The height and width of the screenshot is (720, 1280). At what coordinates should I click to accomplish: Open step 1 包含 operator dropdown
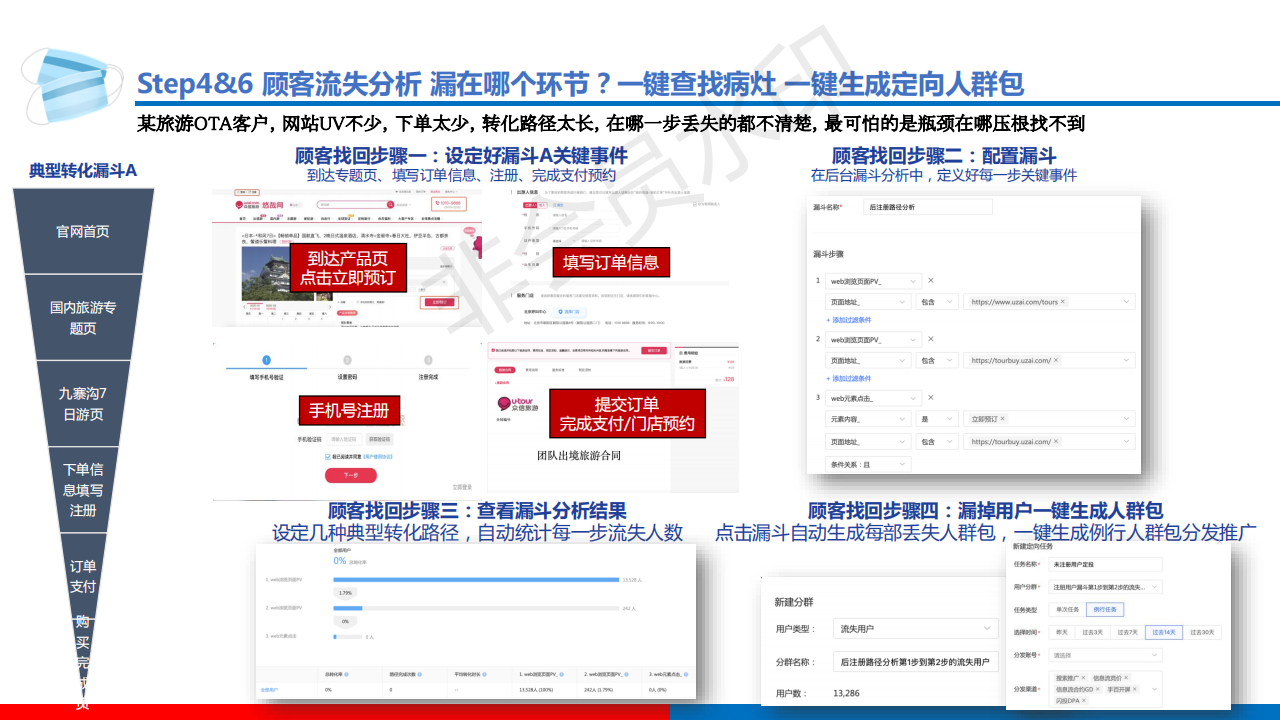(936, 301)
